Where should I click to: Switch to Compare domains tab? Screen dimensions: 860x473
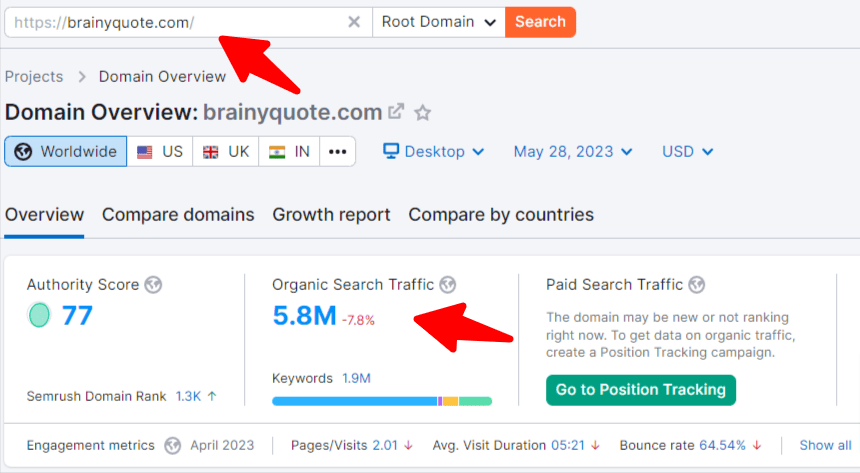(x=178, y=215)
